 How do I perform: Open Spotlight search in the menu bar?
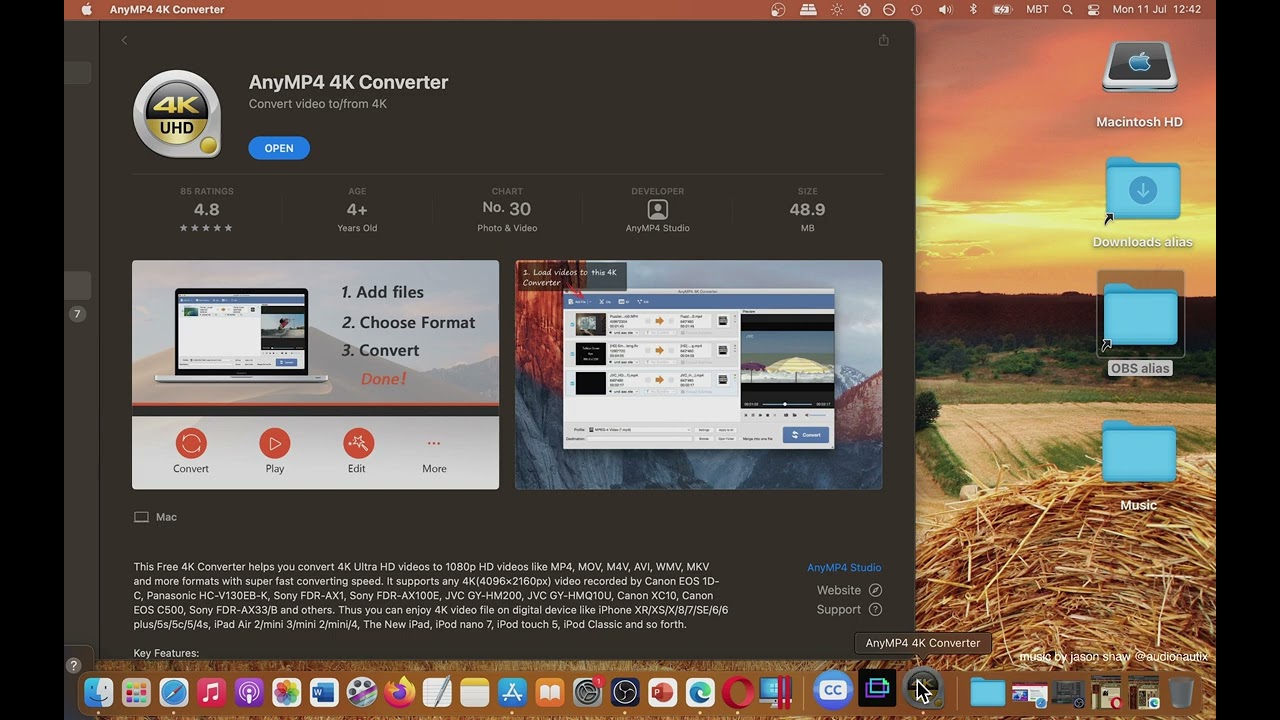point(1067,9)
